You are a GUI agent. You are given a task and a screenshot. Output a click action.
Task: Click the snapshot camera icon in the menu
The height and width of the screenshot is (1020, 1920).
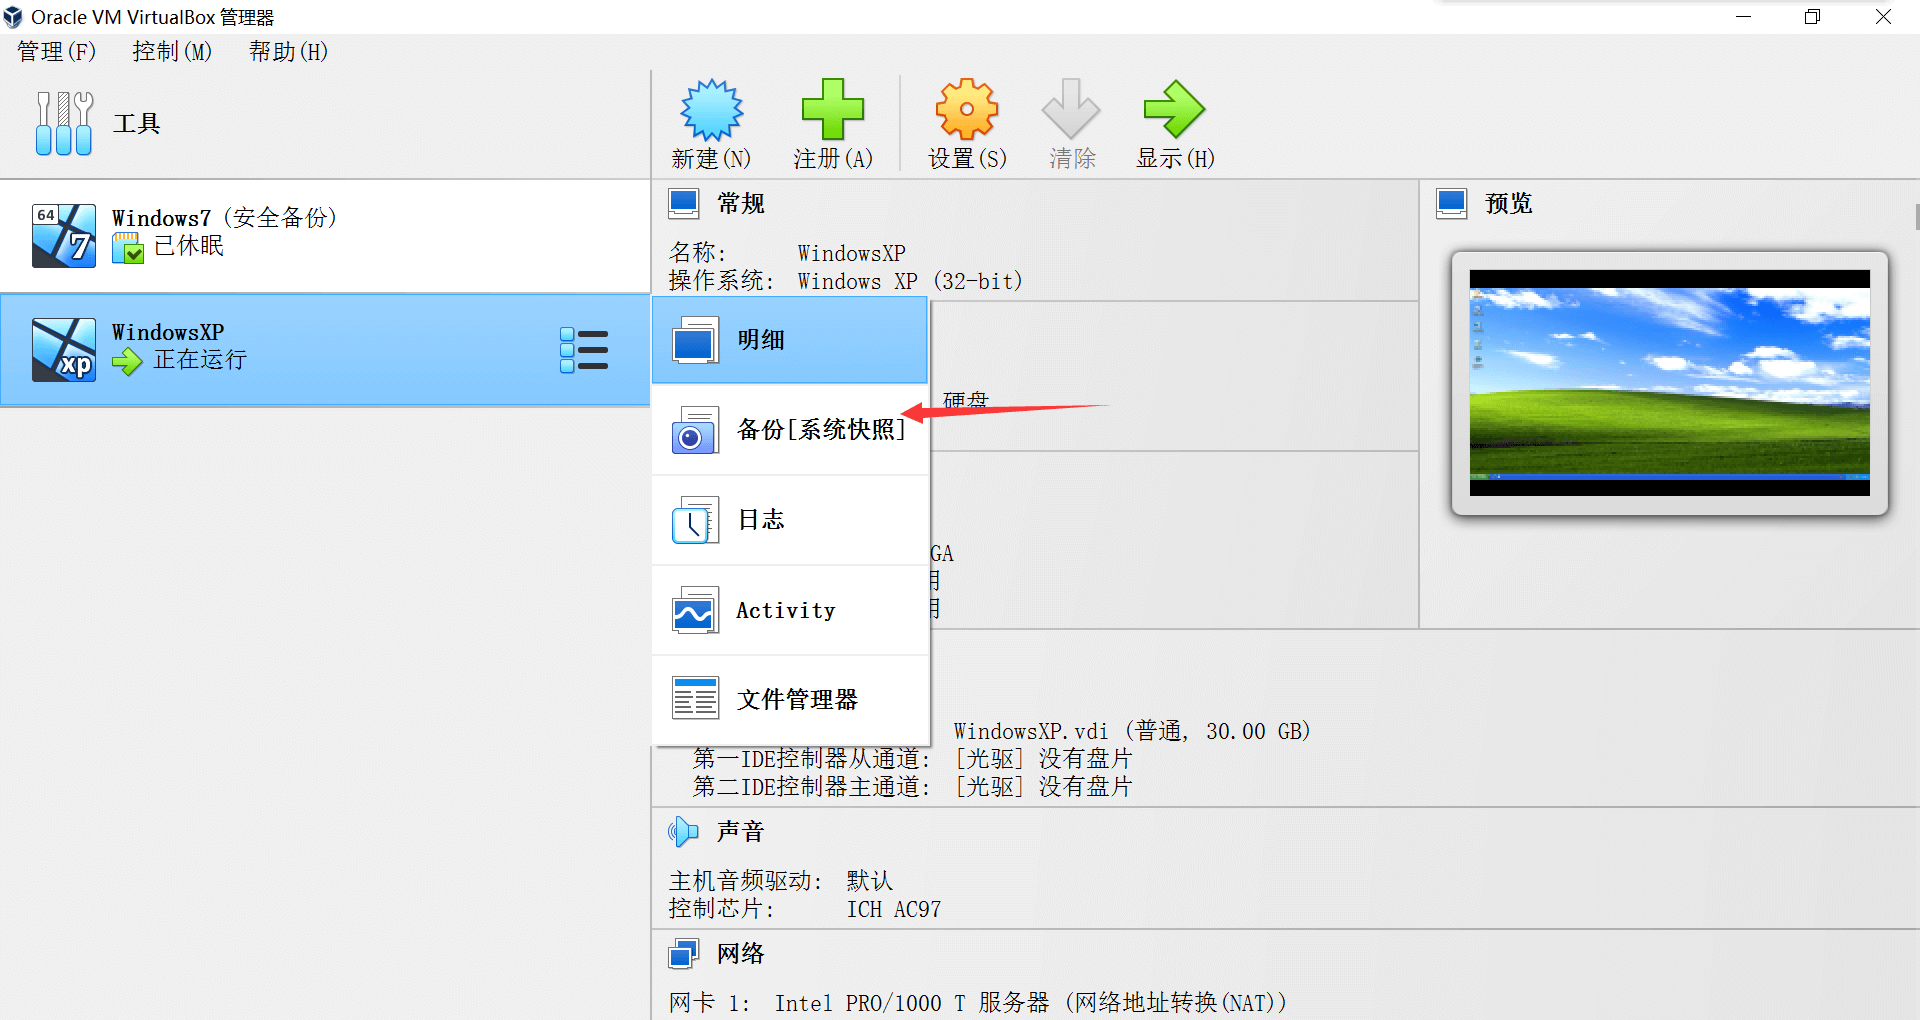[695, 430]
